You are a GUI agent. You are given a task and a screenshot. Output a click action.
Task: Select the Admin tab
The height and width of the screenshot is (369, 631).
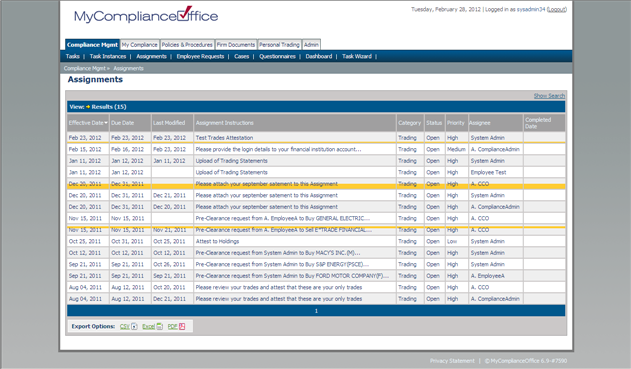tap(311, 45)
